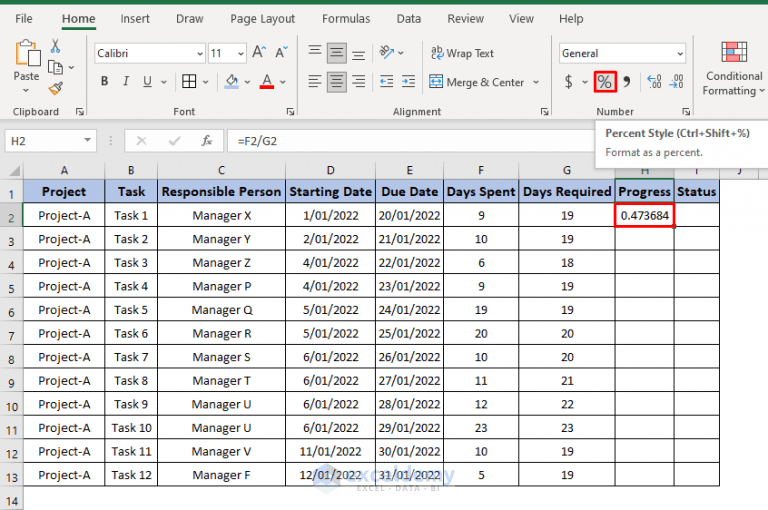
Task: Click the Copy icon
Action: point(55,67)
